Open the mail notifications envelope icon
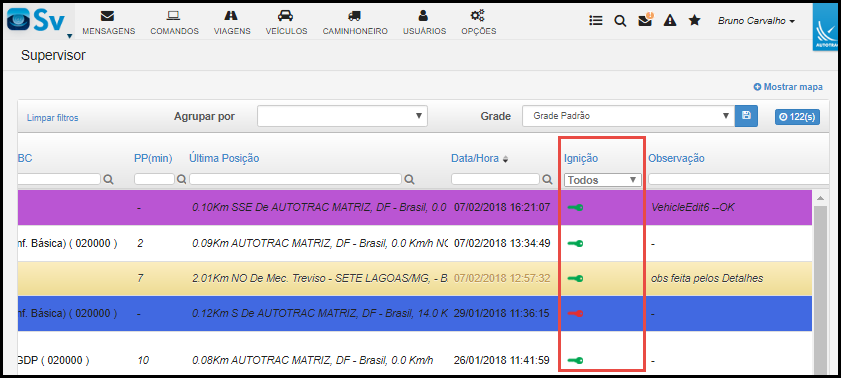The height and width of the screenshot is (378, 841). [645, 20]
